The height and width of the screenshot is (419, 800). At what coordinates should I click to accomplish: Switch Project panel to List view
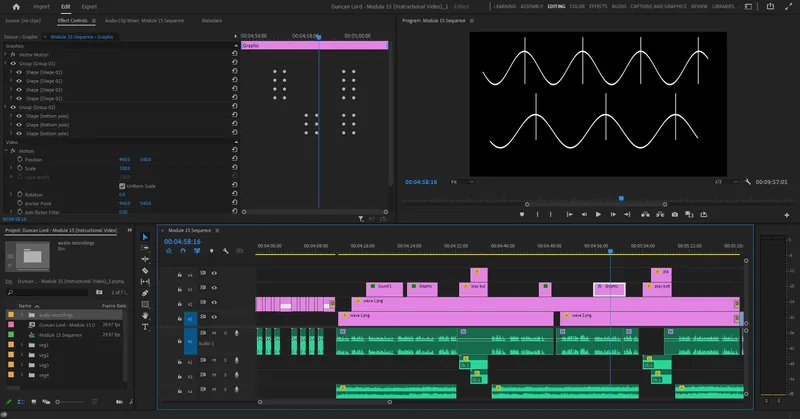click(x=21, y=402)
